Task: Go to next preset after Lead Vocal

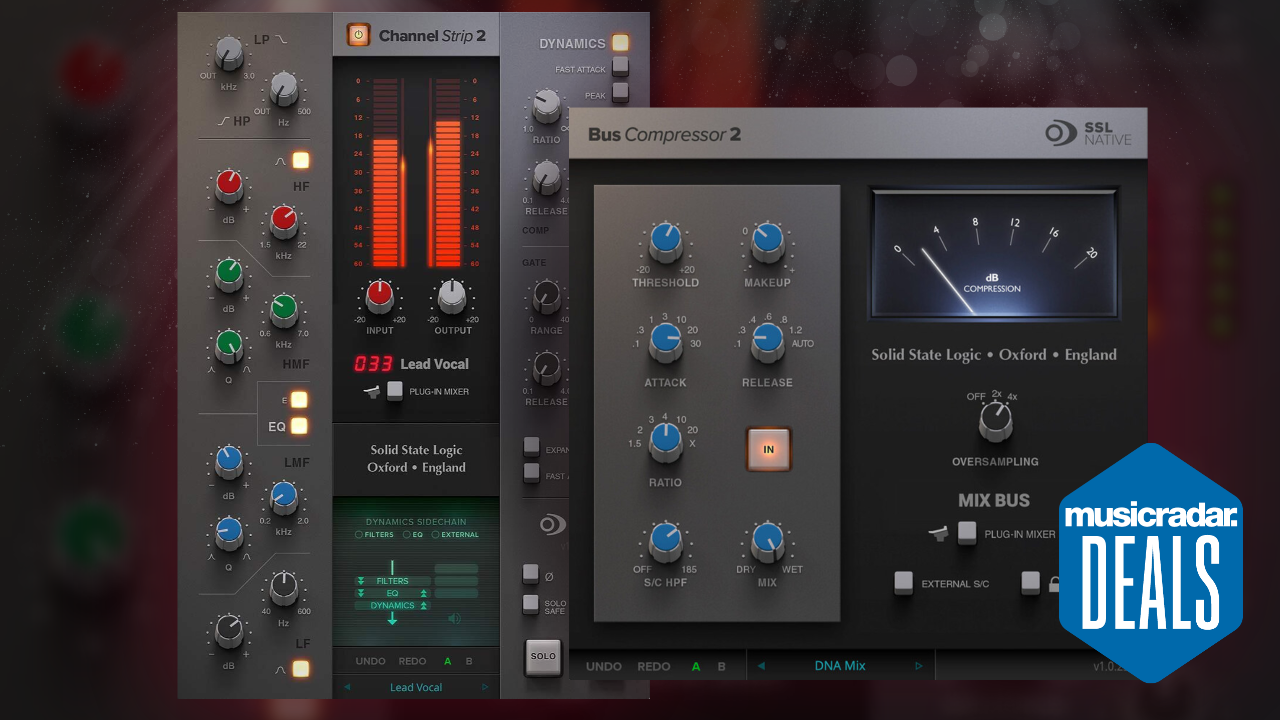Action: (x=485, y=687)
